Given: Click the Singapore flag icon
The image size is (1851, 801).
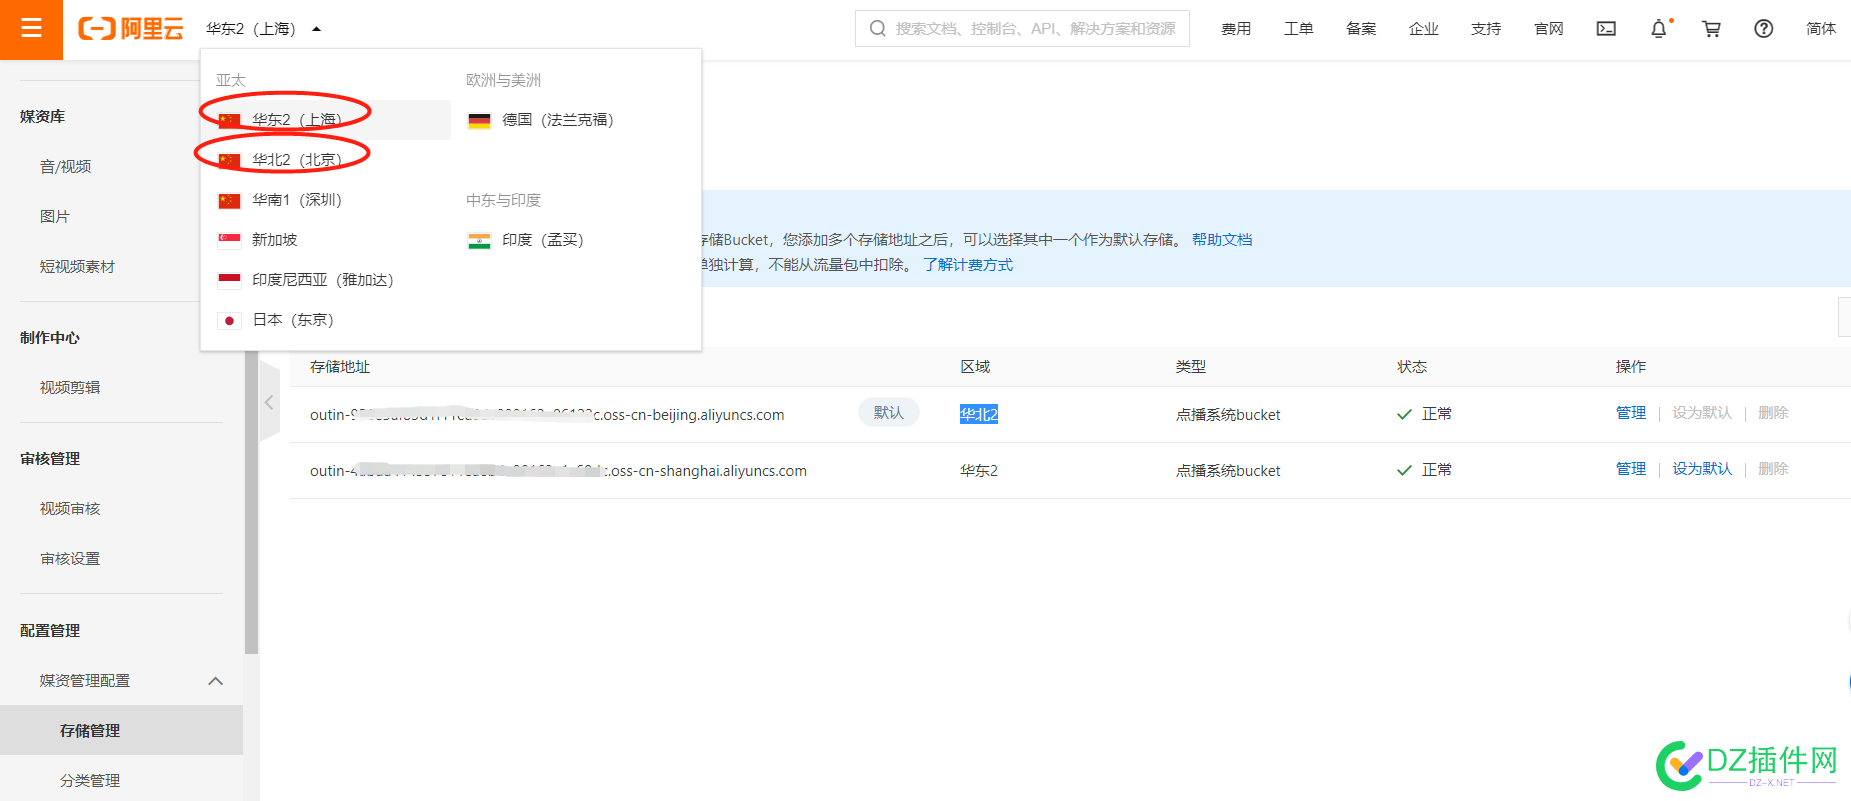Looking at the screenshot, I should tap(229, 240).
